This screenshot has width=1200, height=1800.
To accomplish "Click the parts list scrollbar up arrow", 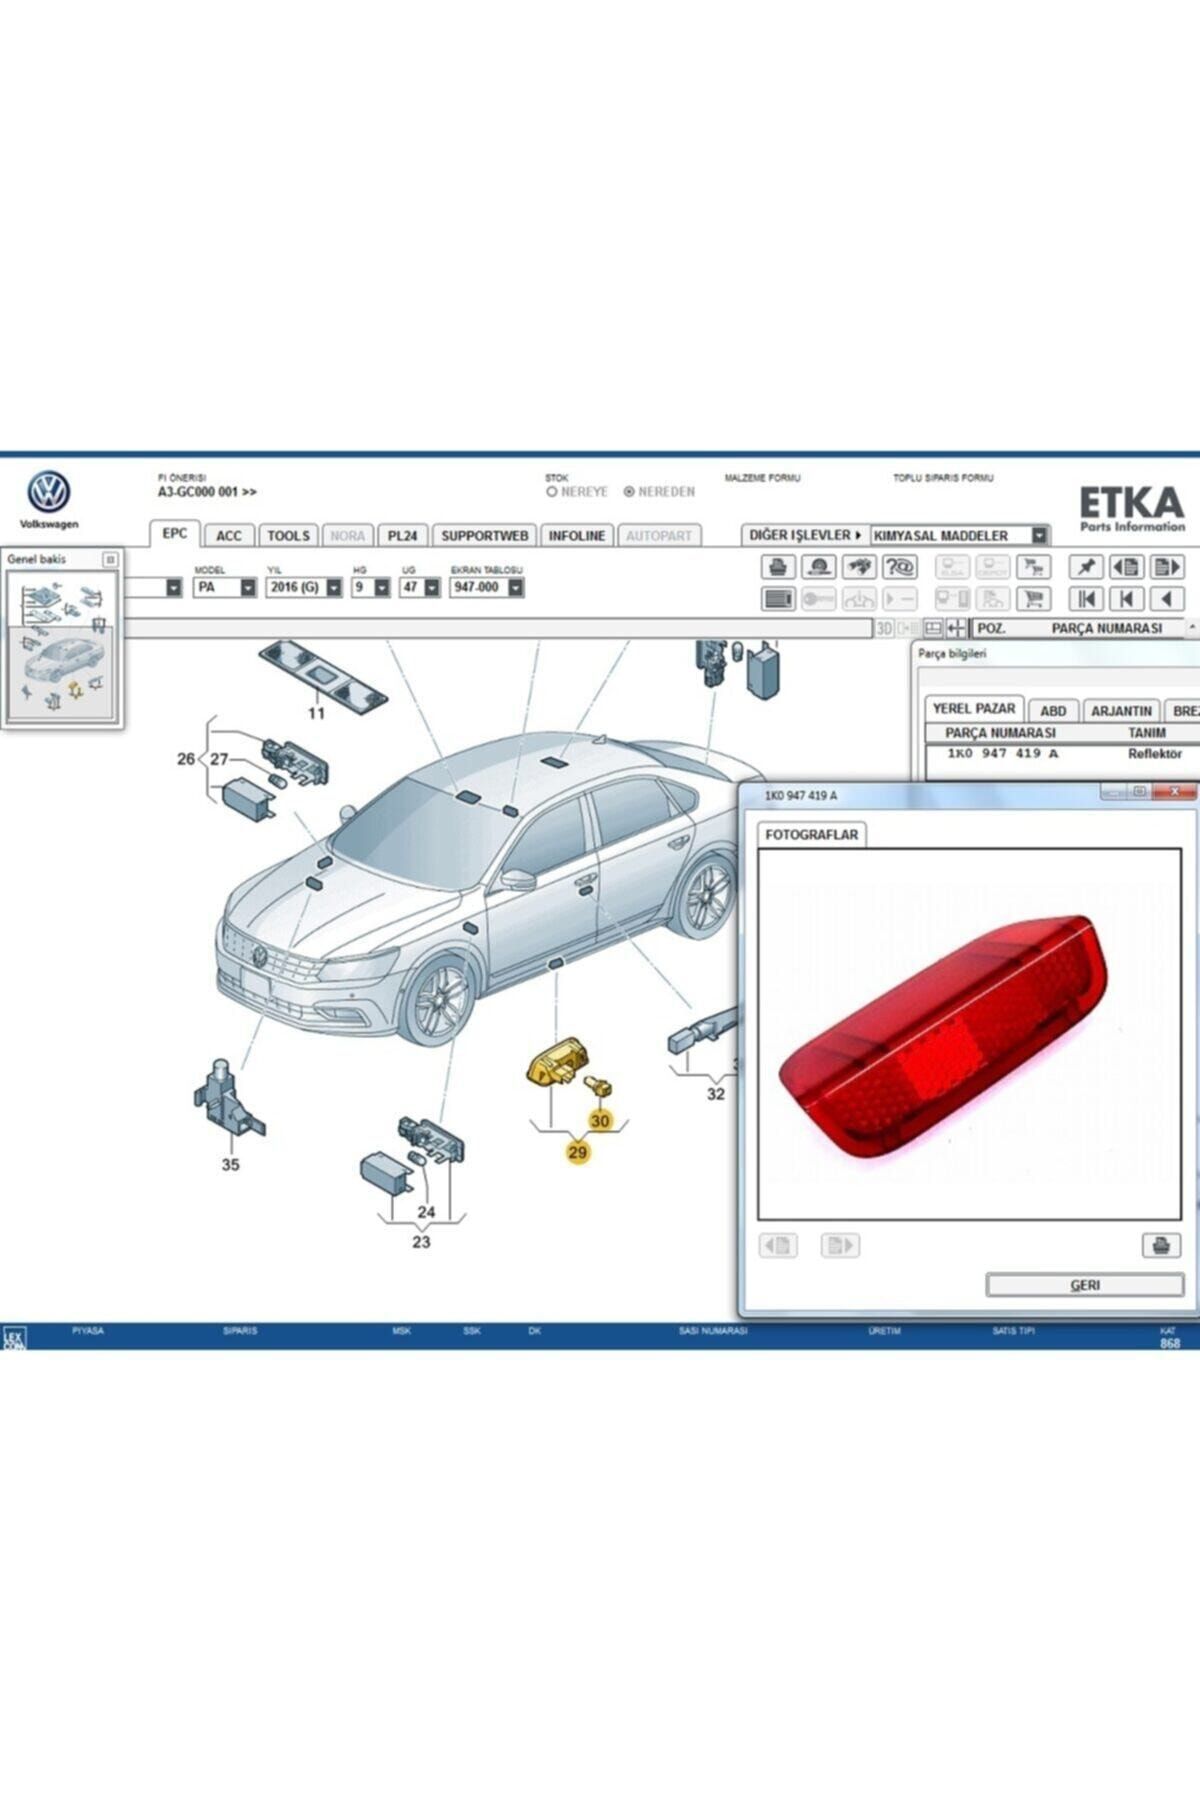I will [1192, 627].
